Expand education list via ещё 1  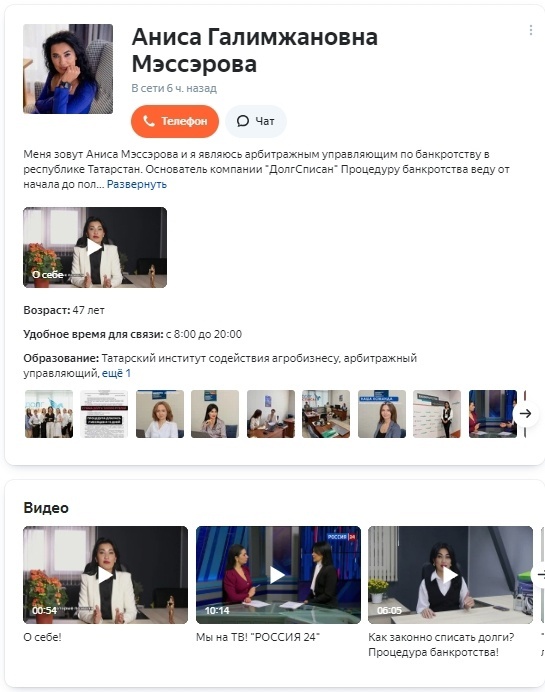pyautogui.click(x=117, y=373)
